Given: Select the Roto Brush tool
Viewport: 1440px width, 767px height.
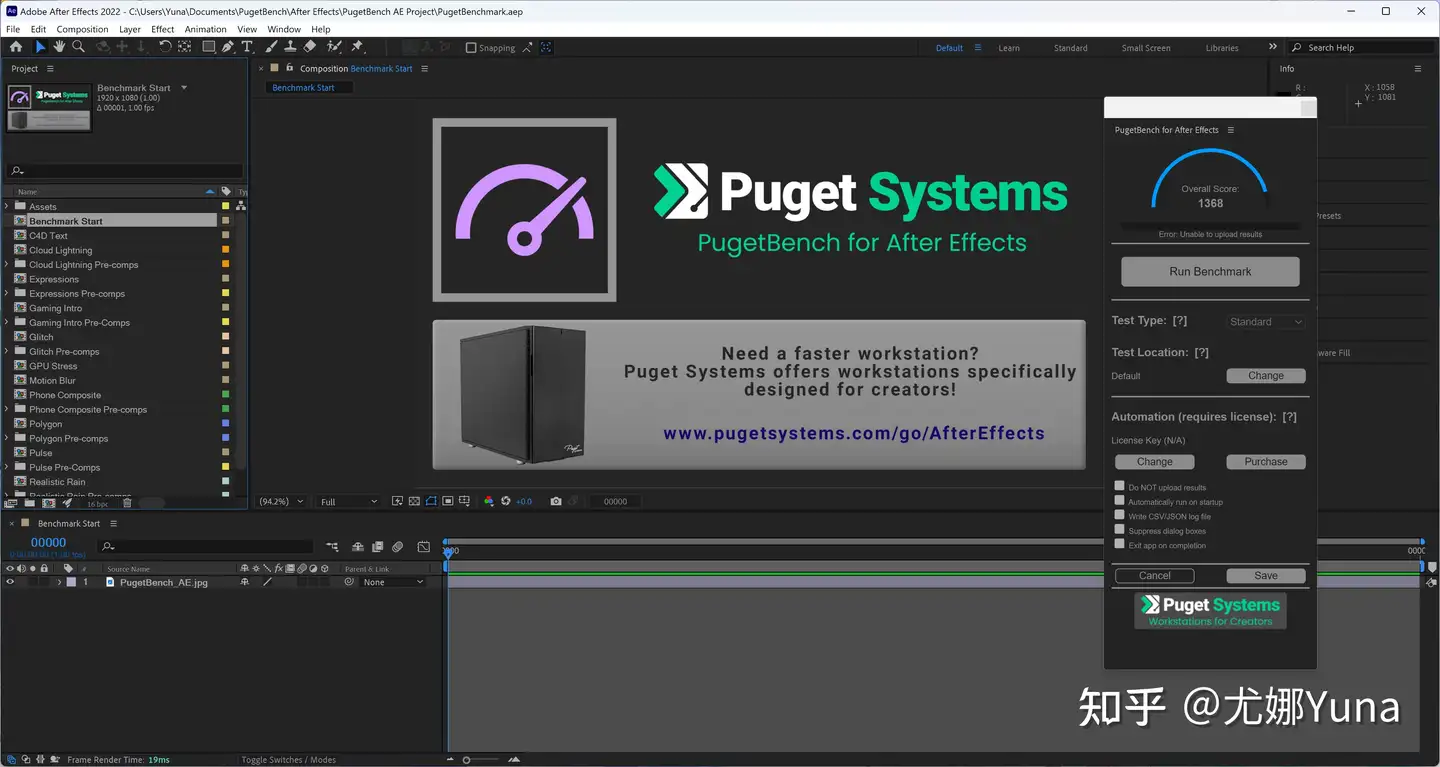Looking at the screenshot, I should click(334, 47).
